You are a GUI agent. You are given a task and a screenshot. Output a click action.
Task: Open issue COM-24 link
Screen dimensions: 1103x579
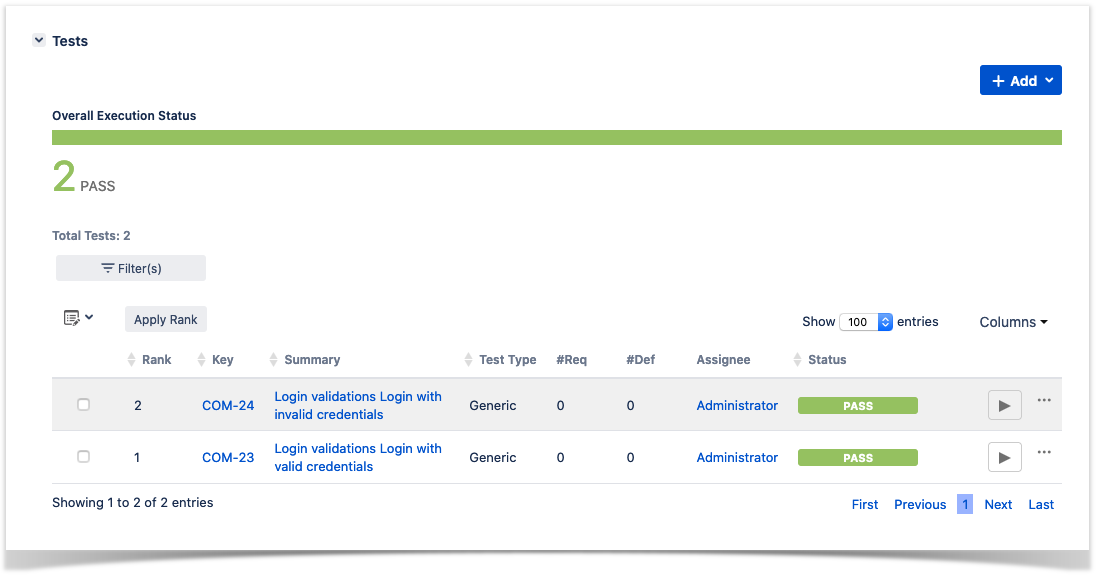[228, 405]
